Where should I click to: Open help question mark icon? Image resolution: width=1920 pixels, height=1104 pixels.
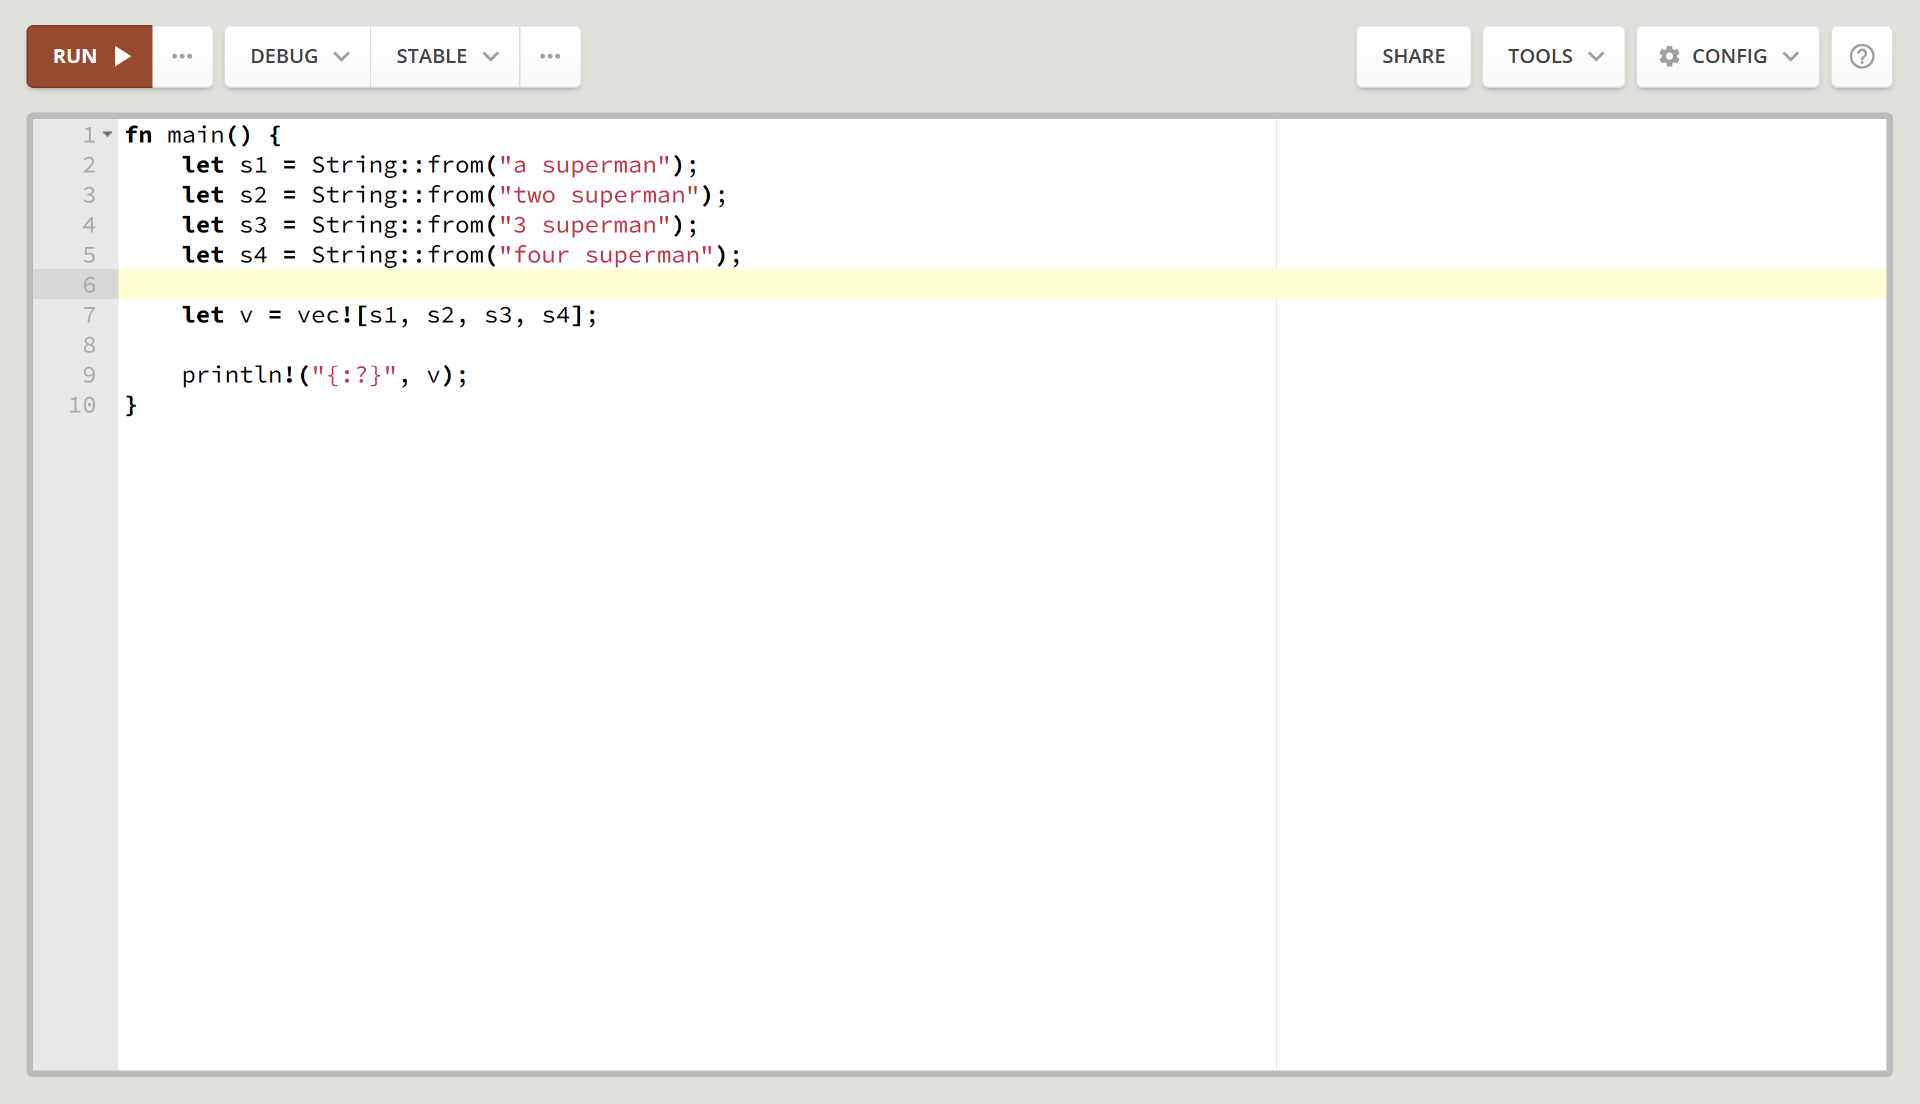tap(1861, 57)
